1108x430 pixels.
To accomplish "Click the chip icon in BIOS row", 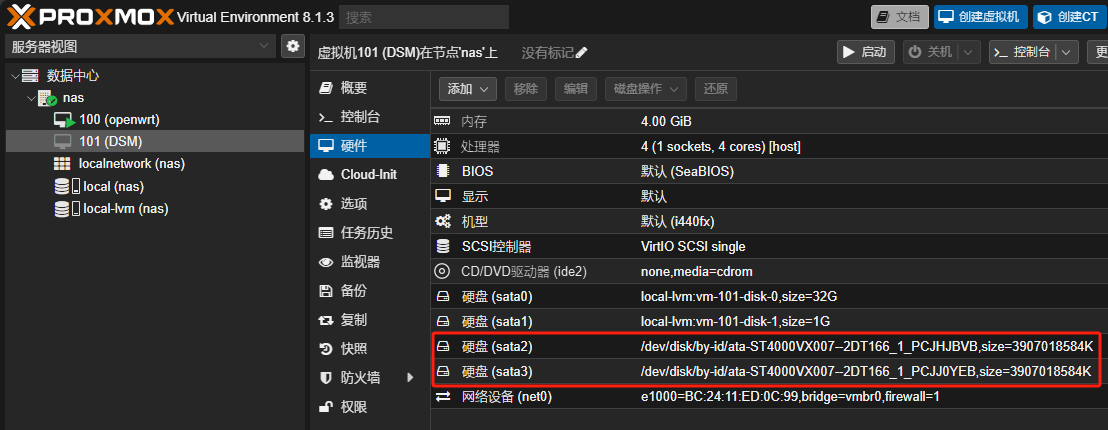I will tap(442, 171).
